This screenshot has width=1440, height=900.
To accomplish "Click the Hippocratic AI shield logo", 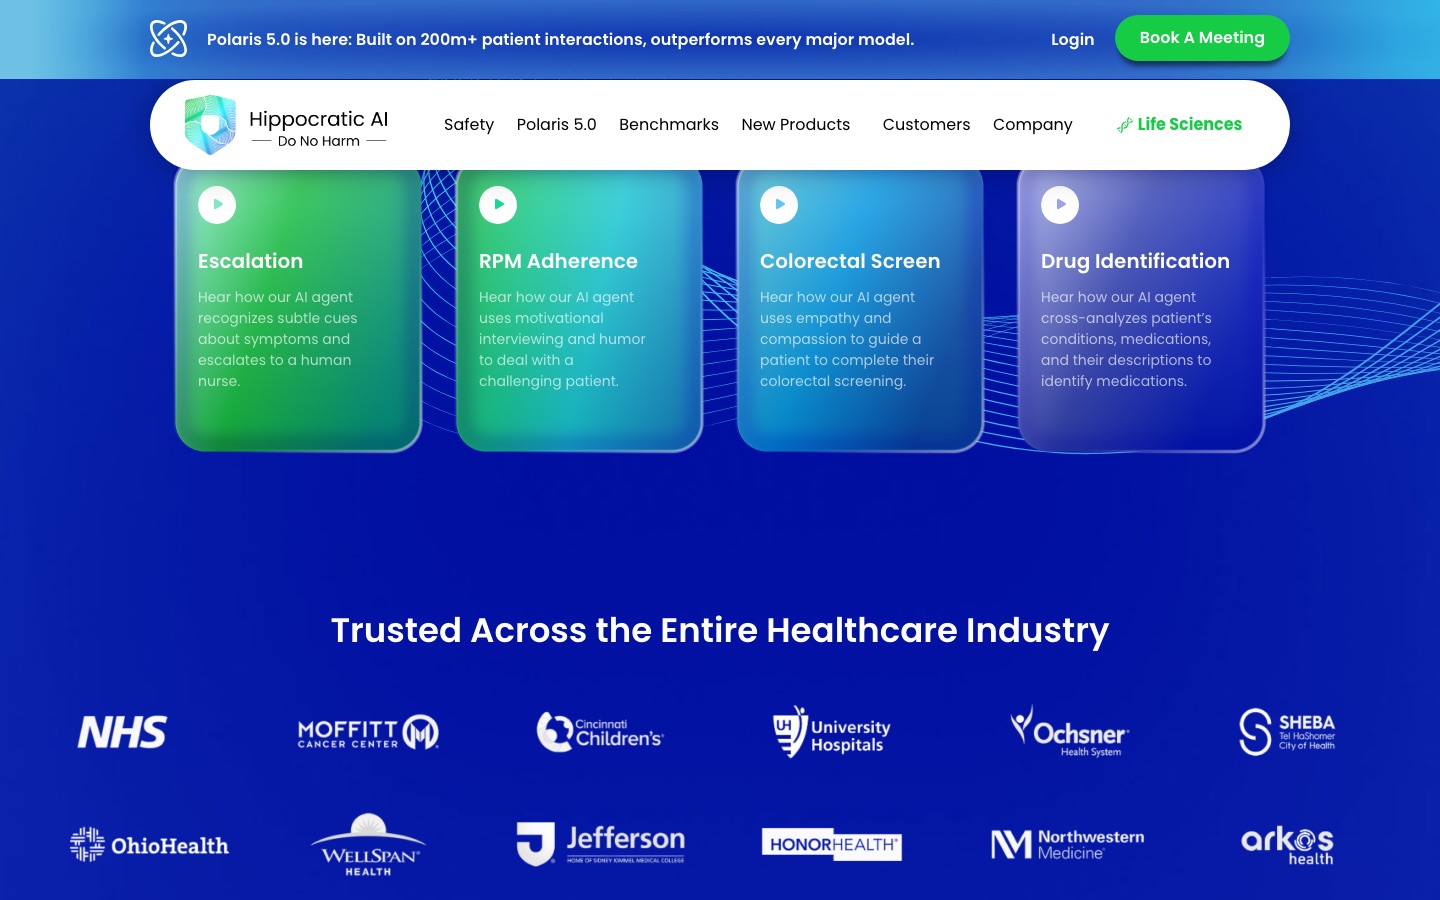I will coord(210,125).
